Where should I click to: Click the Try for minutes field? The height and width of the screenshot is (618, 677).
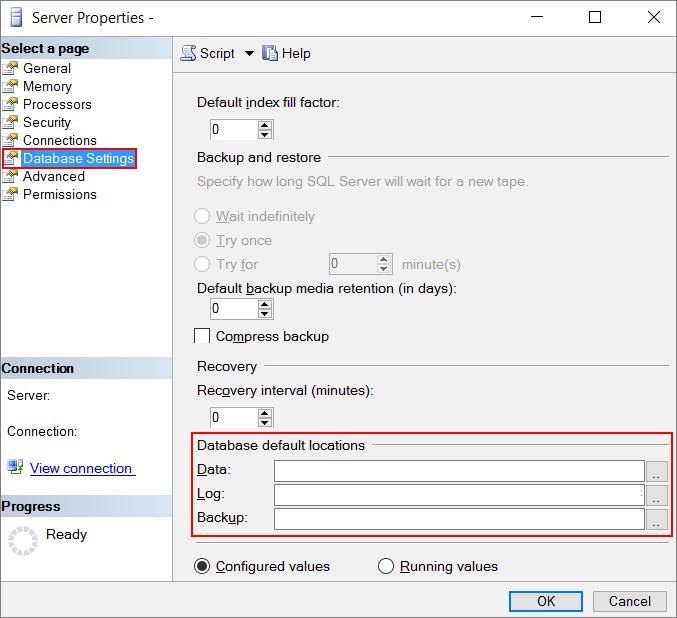pos(353,264)
